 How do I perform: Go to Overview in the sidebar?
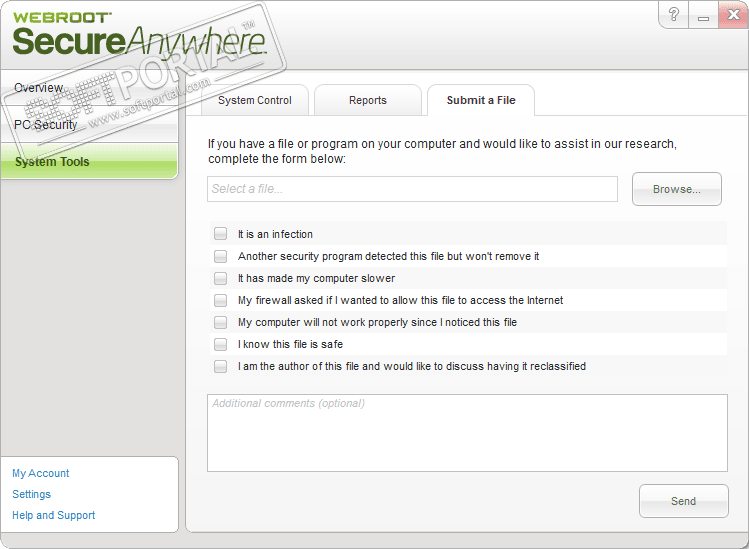[x=89, y=88]
